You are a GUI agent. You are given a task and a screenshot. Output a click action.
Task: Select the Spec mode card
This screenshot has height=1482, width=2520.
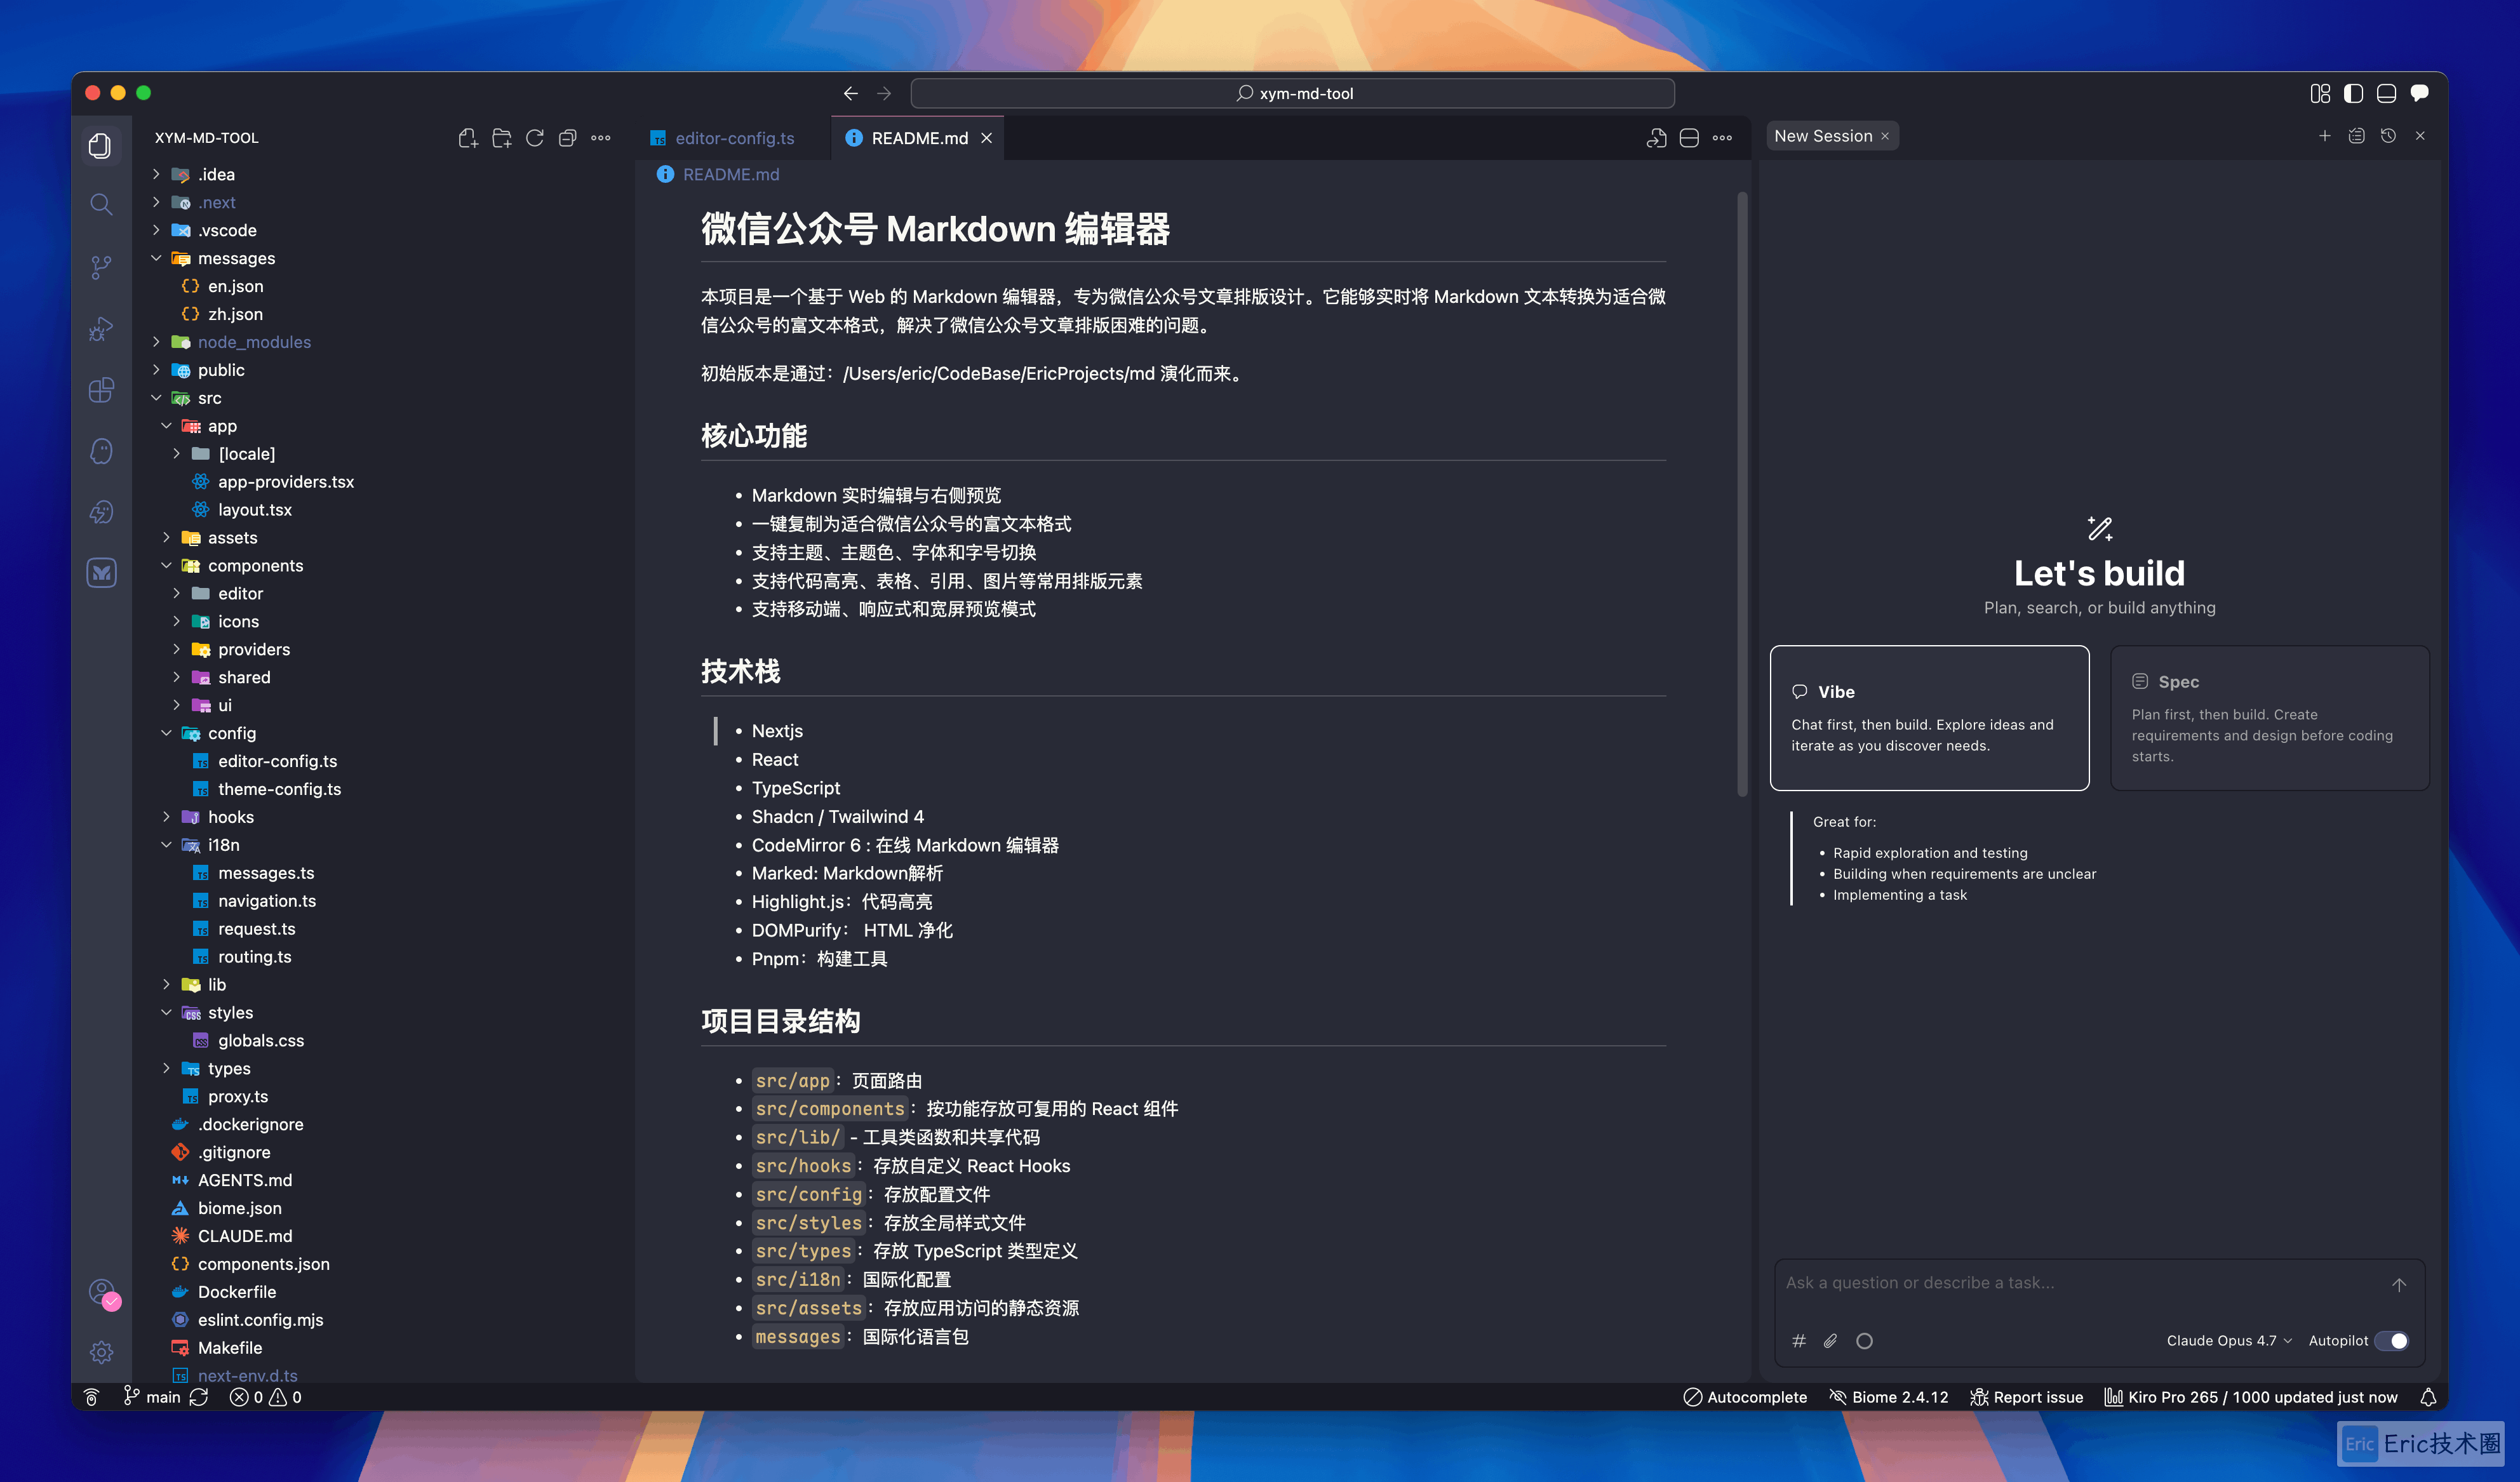(x=2270, y=718)
